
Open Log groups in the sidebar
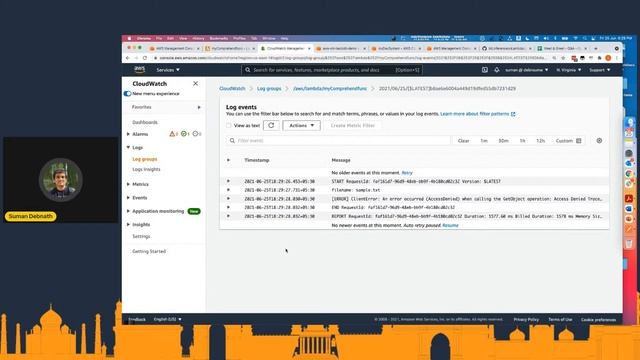point(144,159)
